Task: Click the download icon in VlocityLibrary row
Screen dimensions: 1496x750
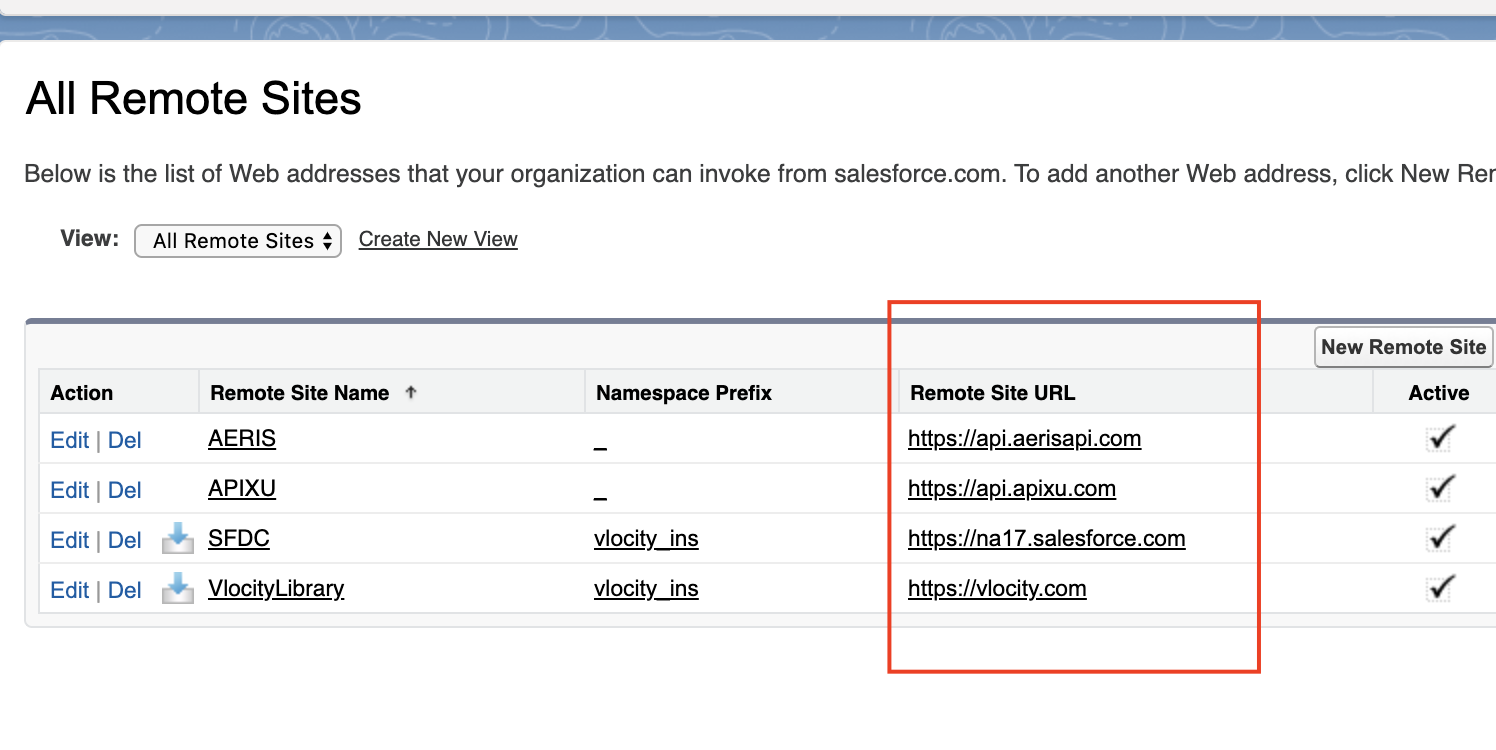Action: [178, 589]
